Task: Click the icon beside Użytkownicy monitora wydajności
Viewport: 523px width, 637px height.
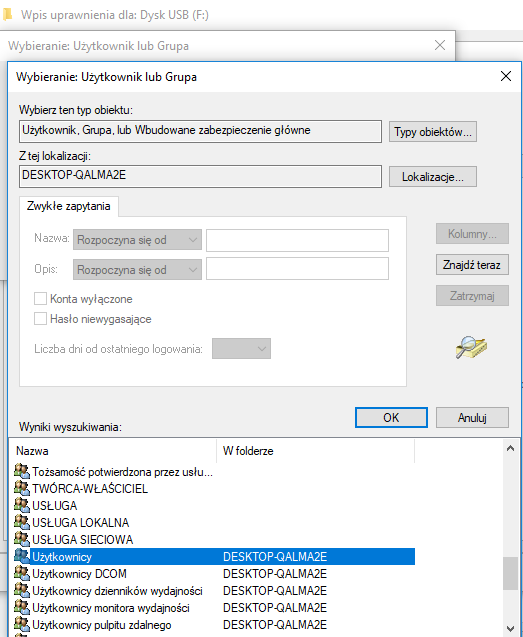Action: [x=22, y=607]
